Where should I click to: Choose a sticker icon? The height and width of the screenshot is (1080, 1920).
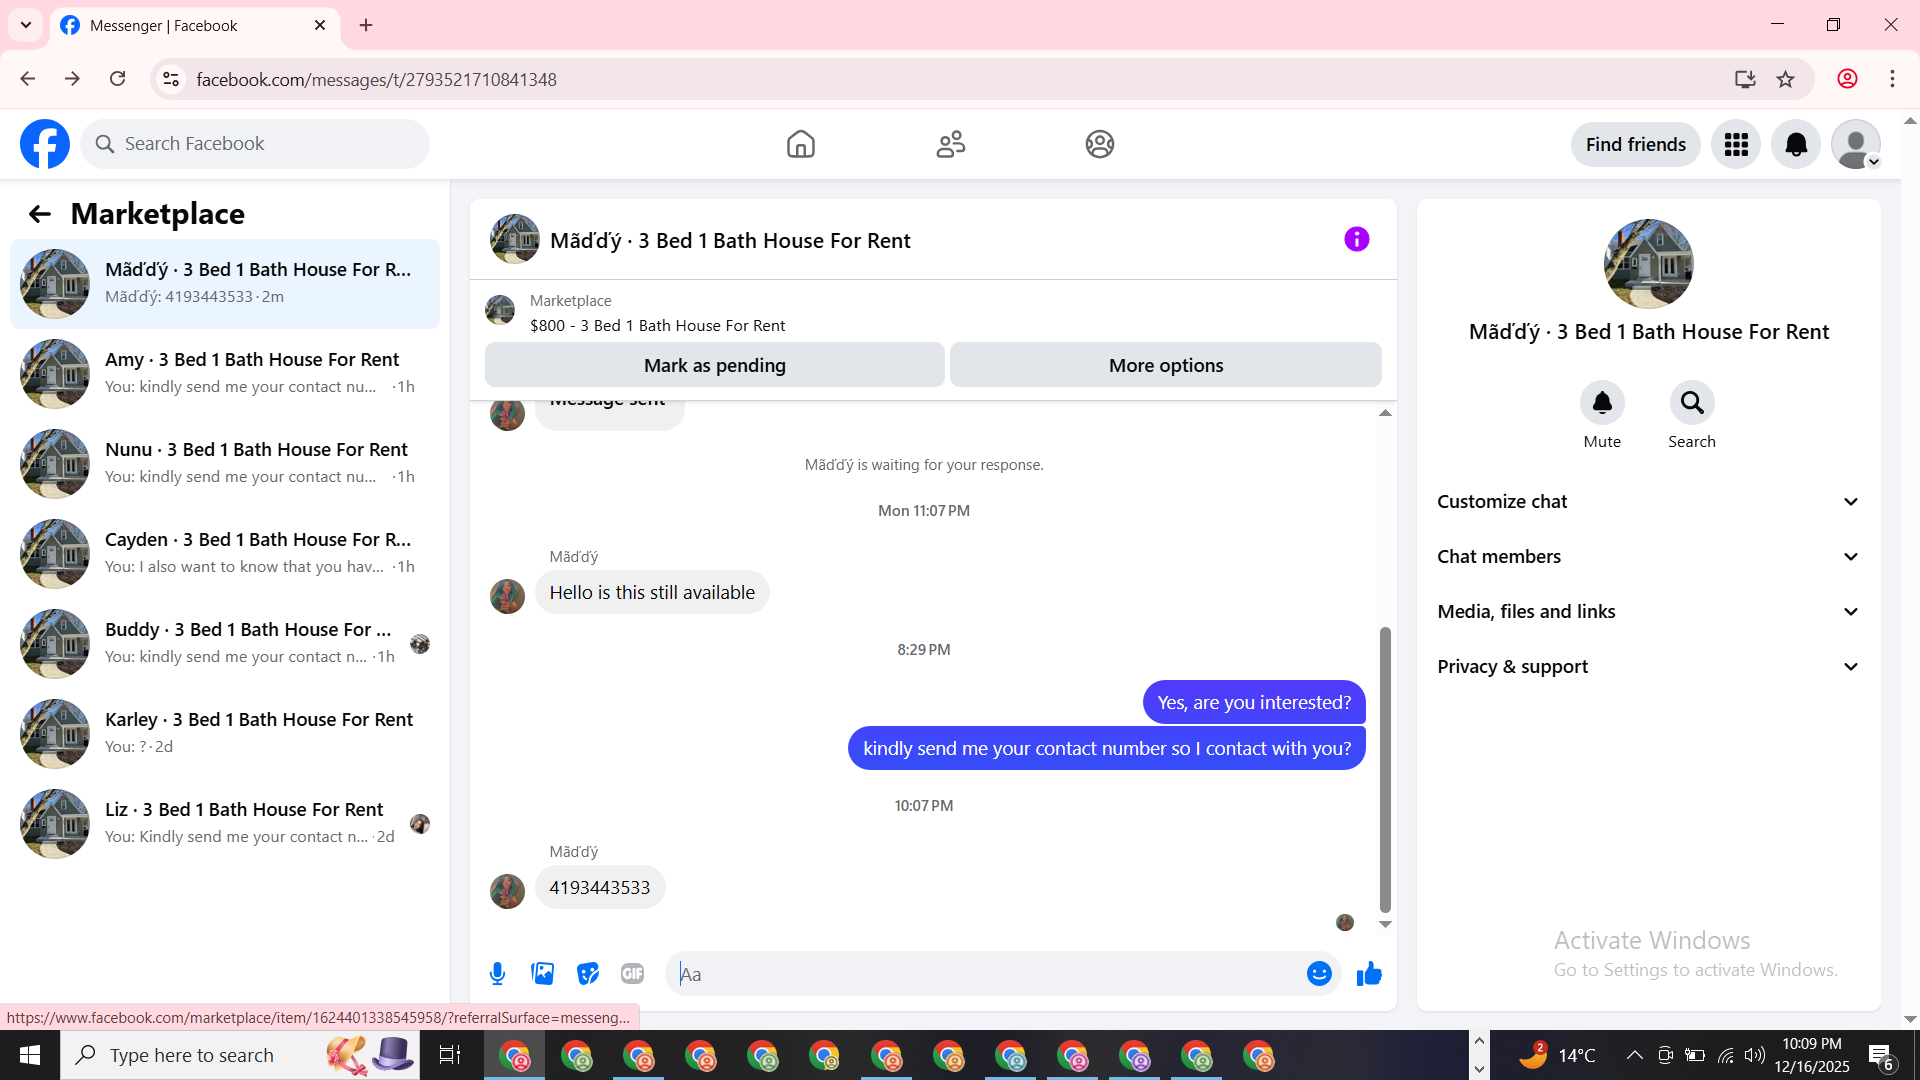pos(588,974)
